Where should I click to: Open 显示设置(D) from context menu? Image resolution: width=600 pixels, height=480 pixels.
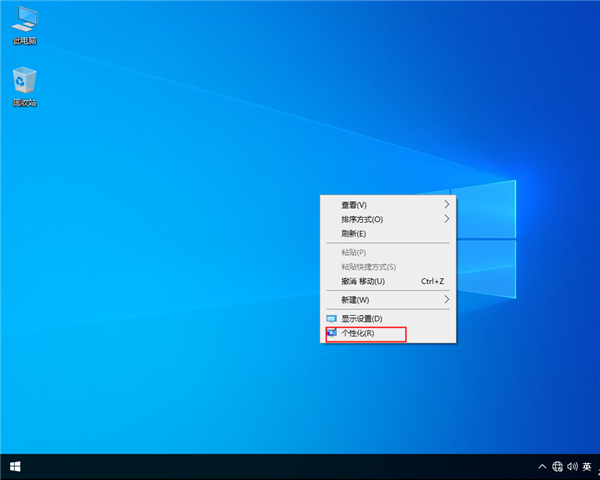[x=362, y=318]
